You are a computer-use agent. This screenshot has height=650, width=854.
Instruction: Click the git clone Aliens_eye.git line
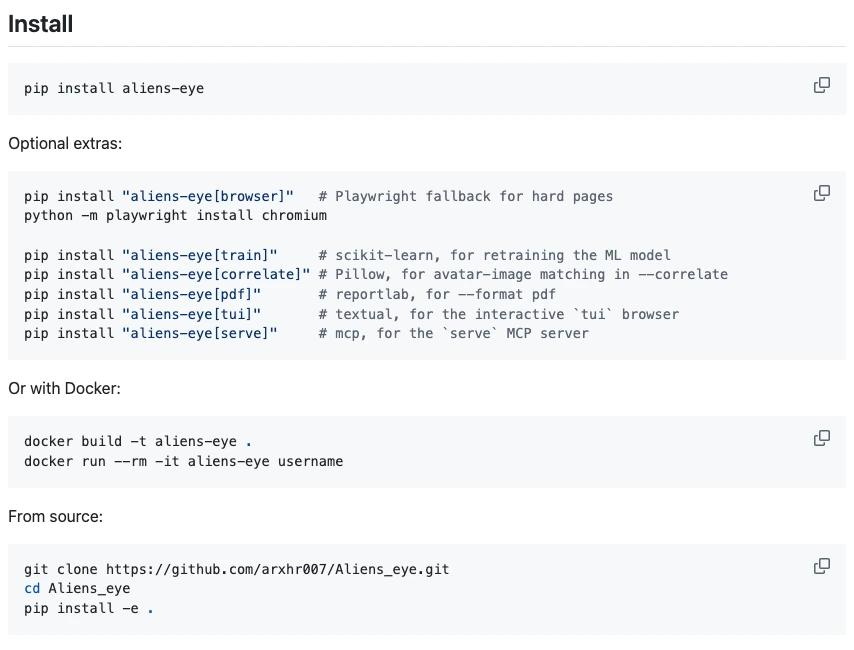(x=236, y=569)
